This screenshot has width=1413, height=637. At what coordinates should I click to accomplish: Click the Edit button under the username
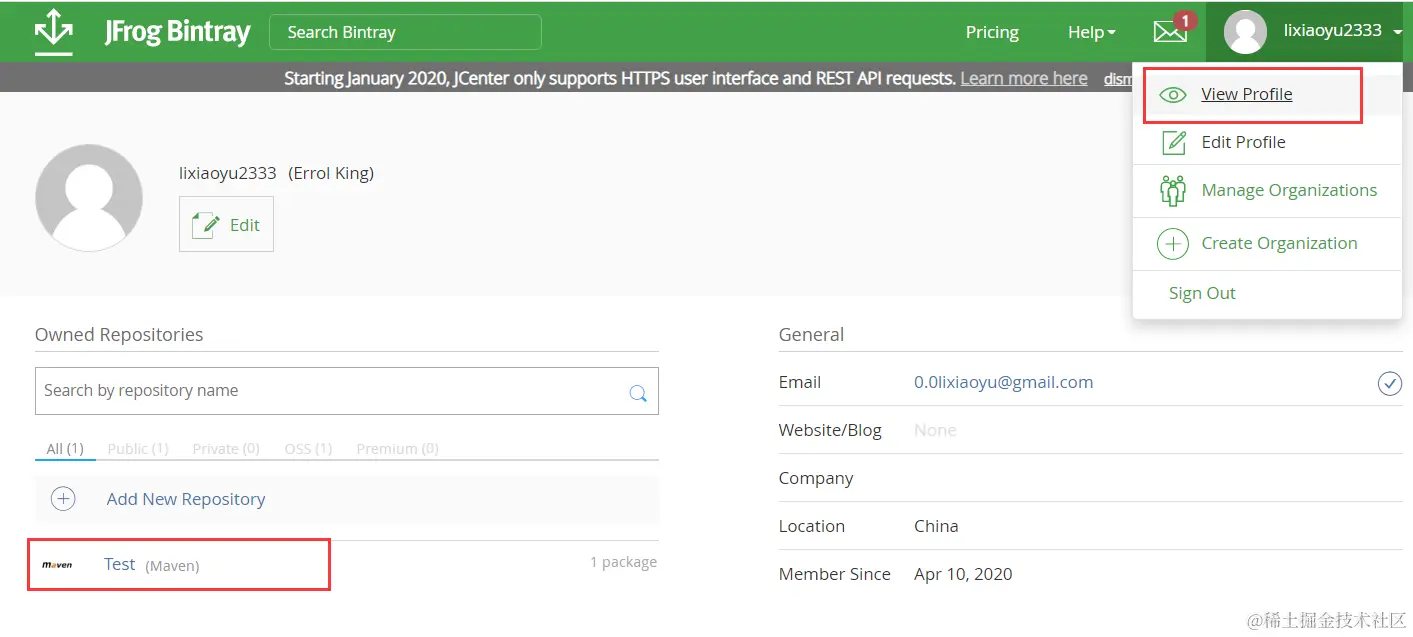(x=226, y=224)
